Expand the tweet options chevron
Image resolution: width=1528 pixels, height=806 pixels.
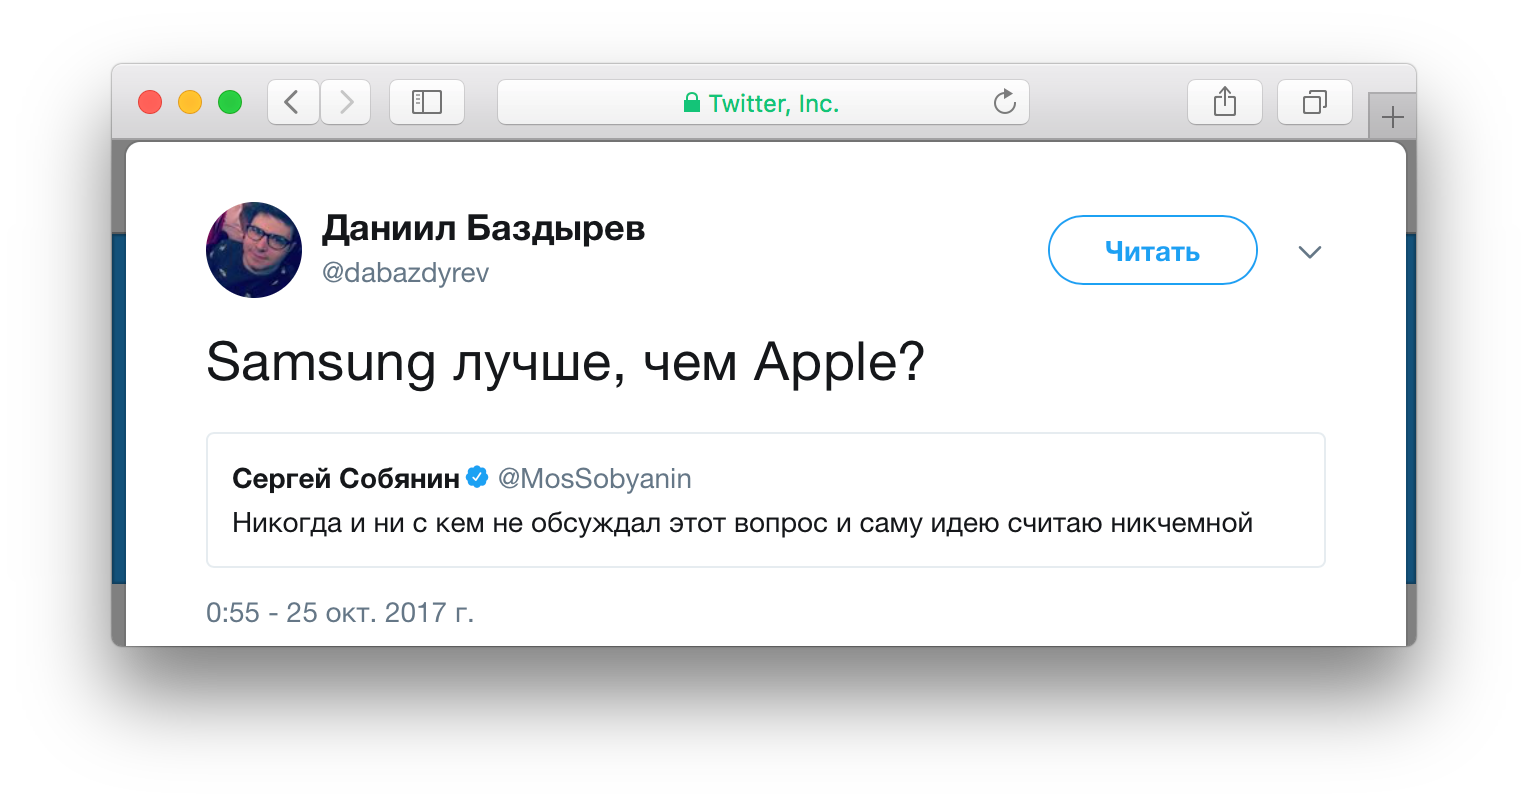click(x=1309, y=252)
